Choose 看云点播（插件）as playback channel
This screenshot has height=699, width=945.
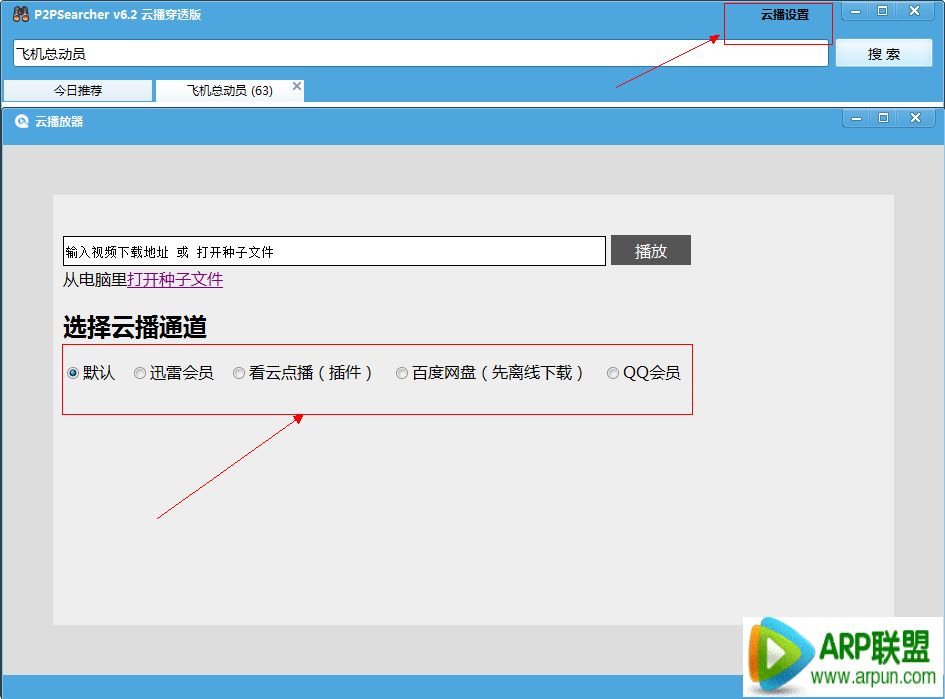pos(238,373)
